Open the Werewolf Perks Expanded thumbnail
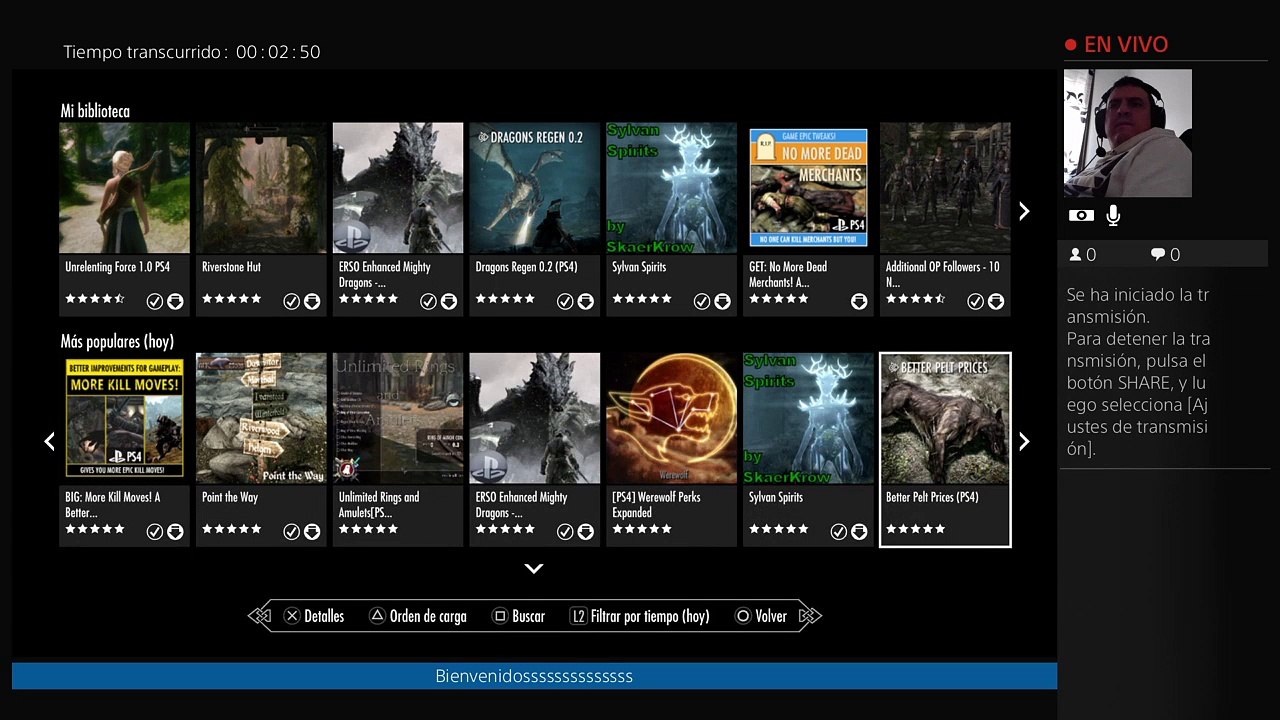The image size is (1280, 720). 671,418
